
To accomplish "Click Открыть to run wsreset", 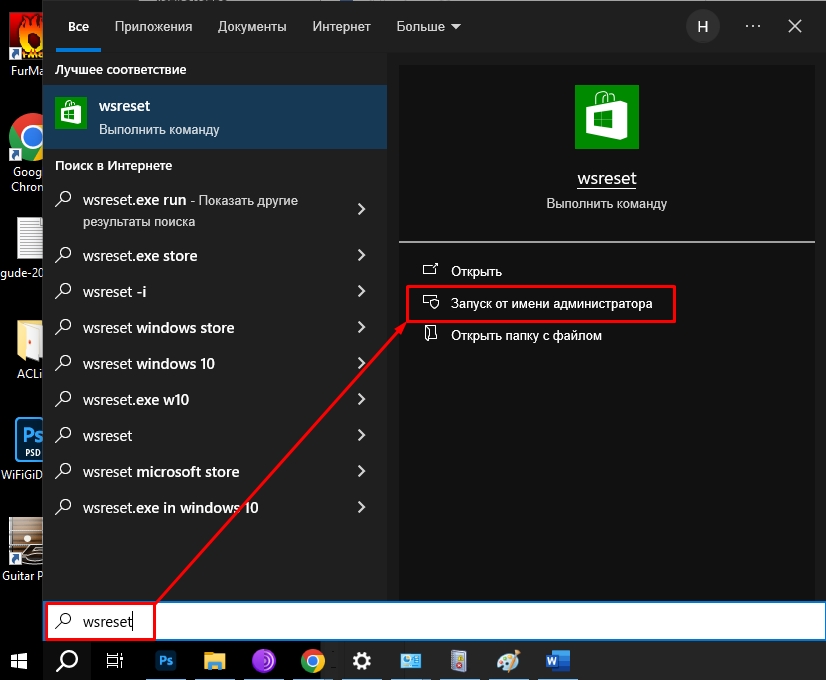I will (x=476, y=271).
